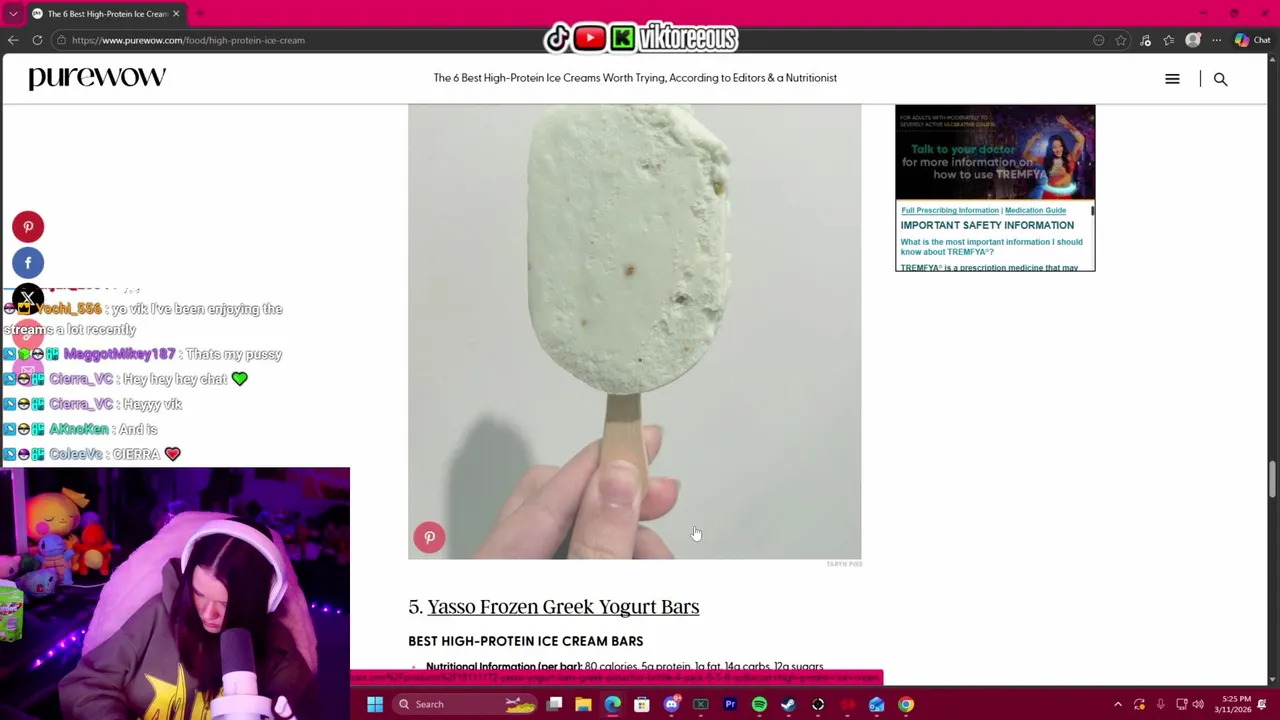The height and width of the screenshot is (720, 1280).
Task: Open Spotify from taskbar
Action: 759,705
